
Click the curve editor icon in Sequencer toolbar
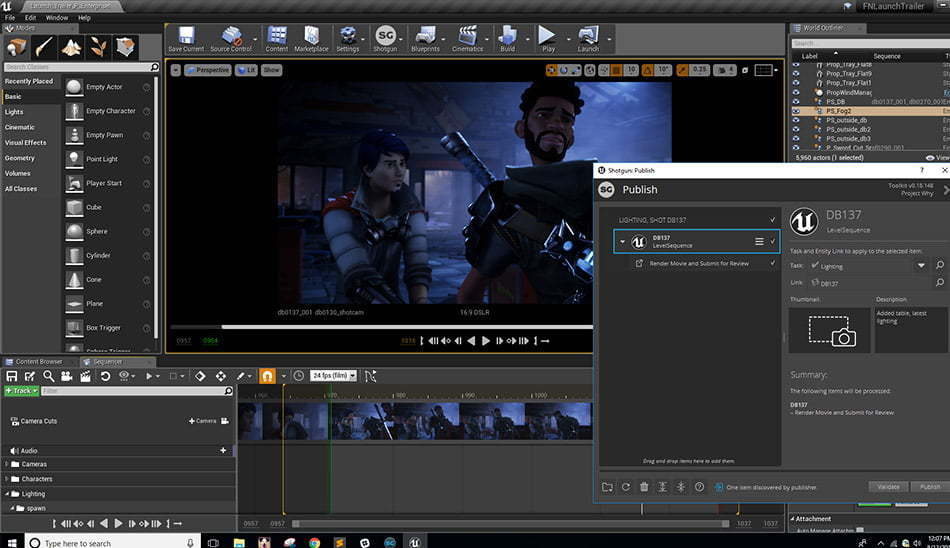pos(370,376)
